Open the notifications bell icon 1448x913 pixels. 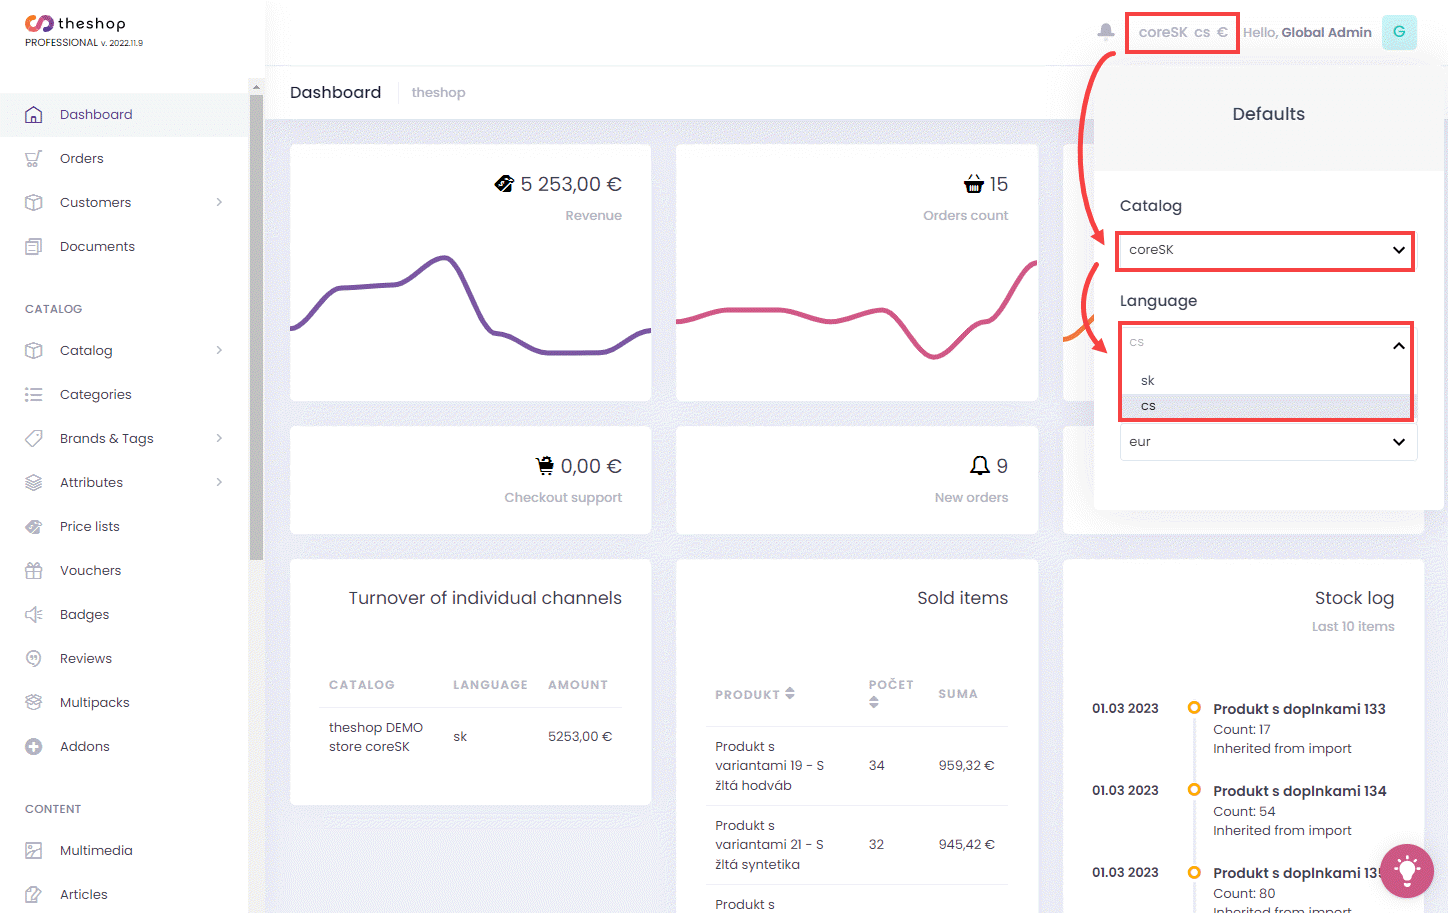click(x=1106, y=32)
